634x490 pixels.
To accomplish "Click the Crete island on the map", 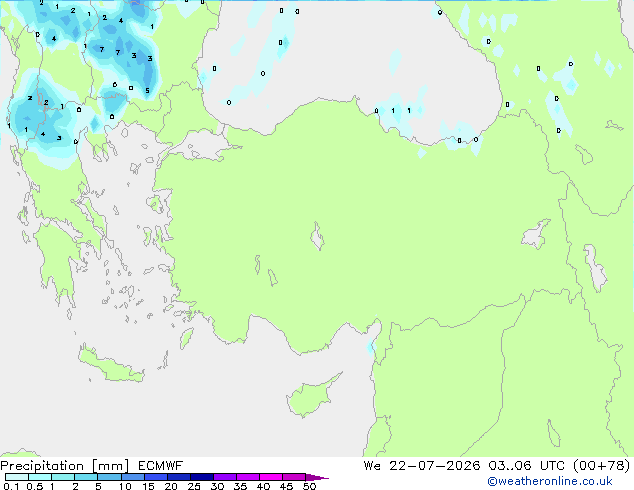I will 110,365.
